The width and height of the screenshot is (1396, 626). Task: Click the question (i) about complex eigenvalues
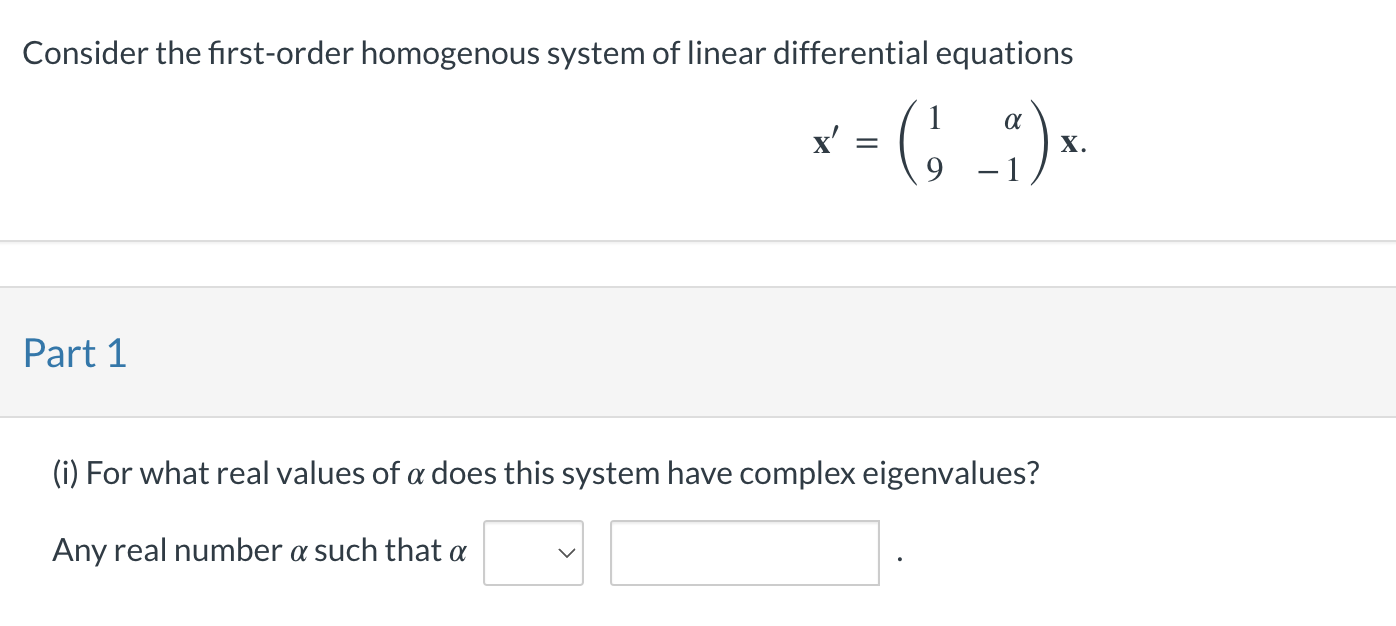pyautogui.click(x=546, y=473)
